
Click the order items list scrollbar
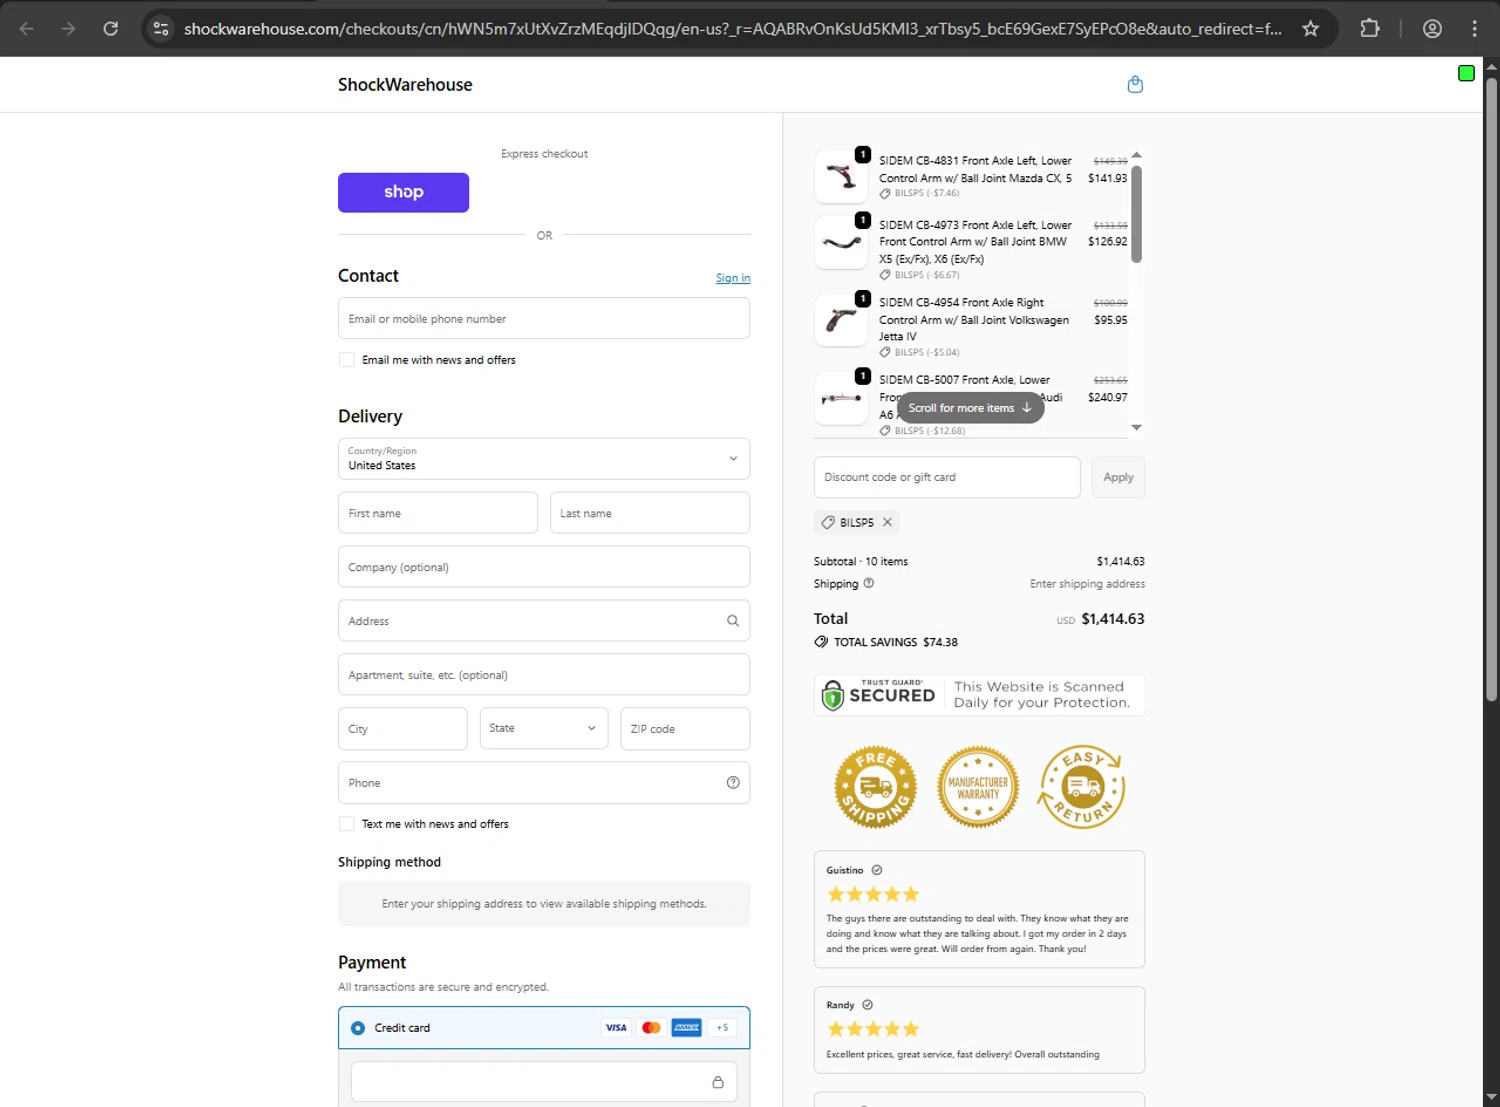pos(1136,215)
